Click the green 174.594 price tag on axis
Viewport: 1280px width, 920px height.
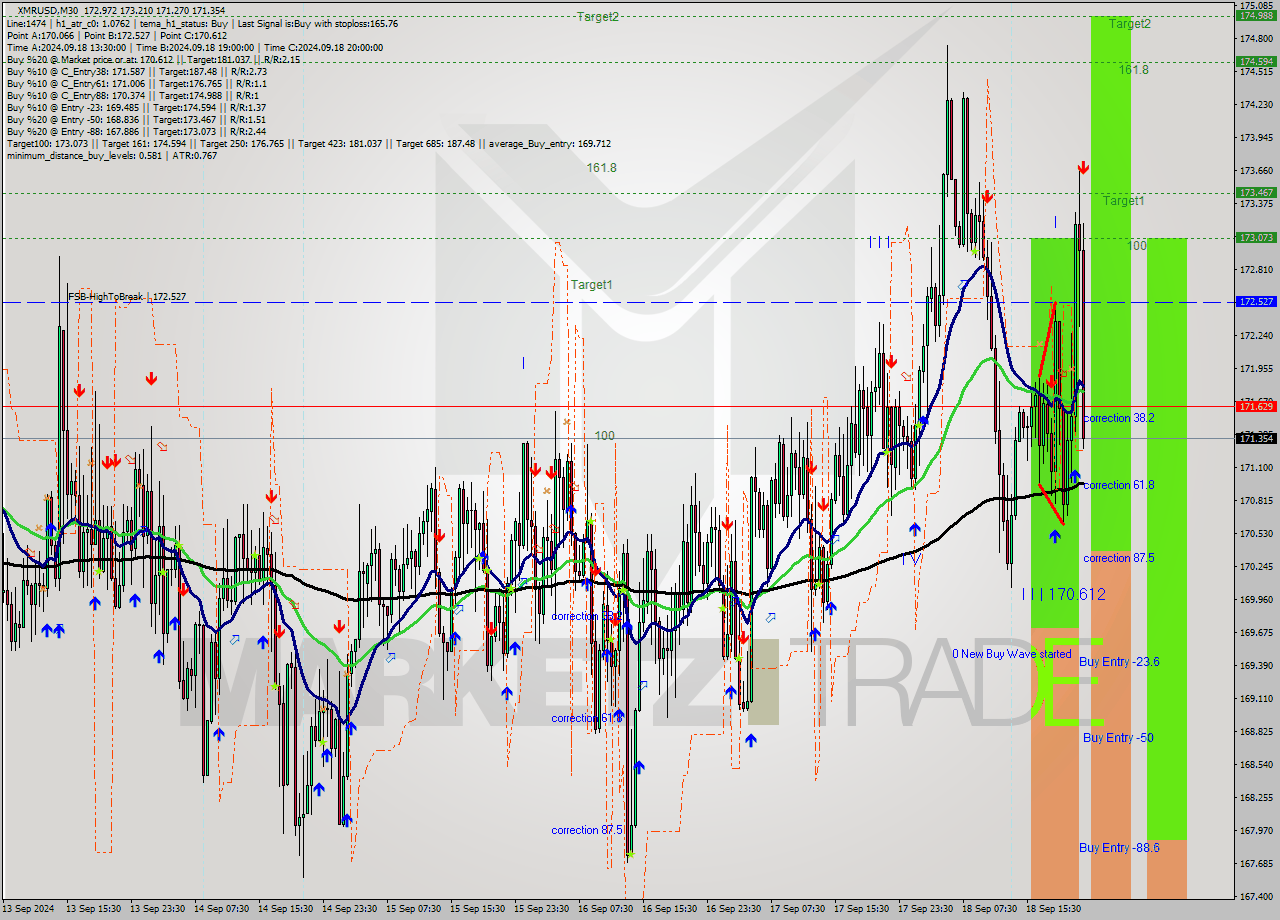pos(1257,61)
